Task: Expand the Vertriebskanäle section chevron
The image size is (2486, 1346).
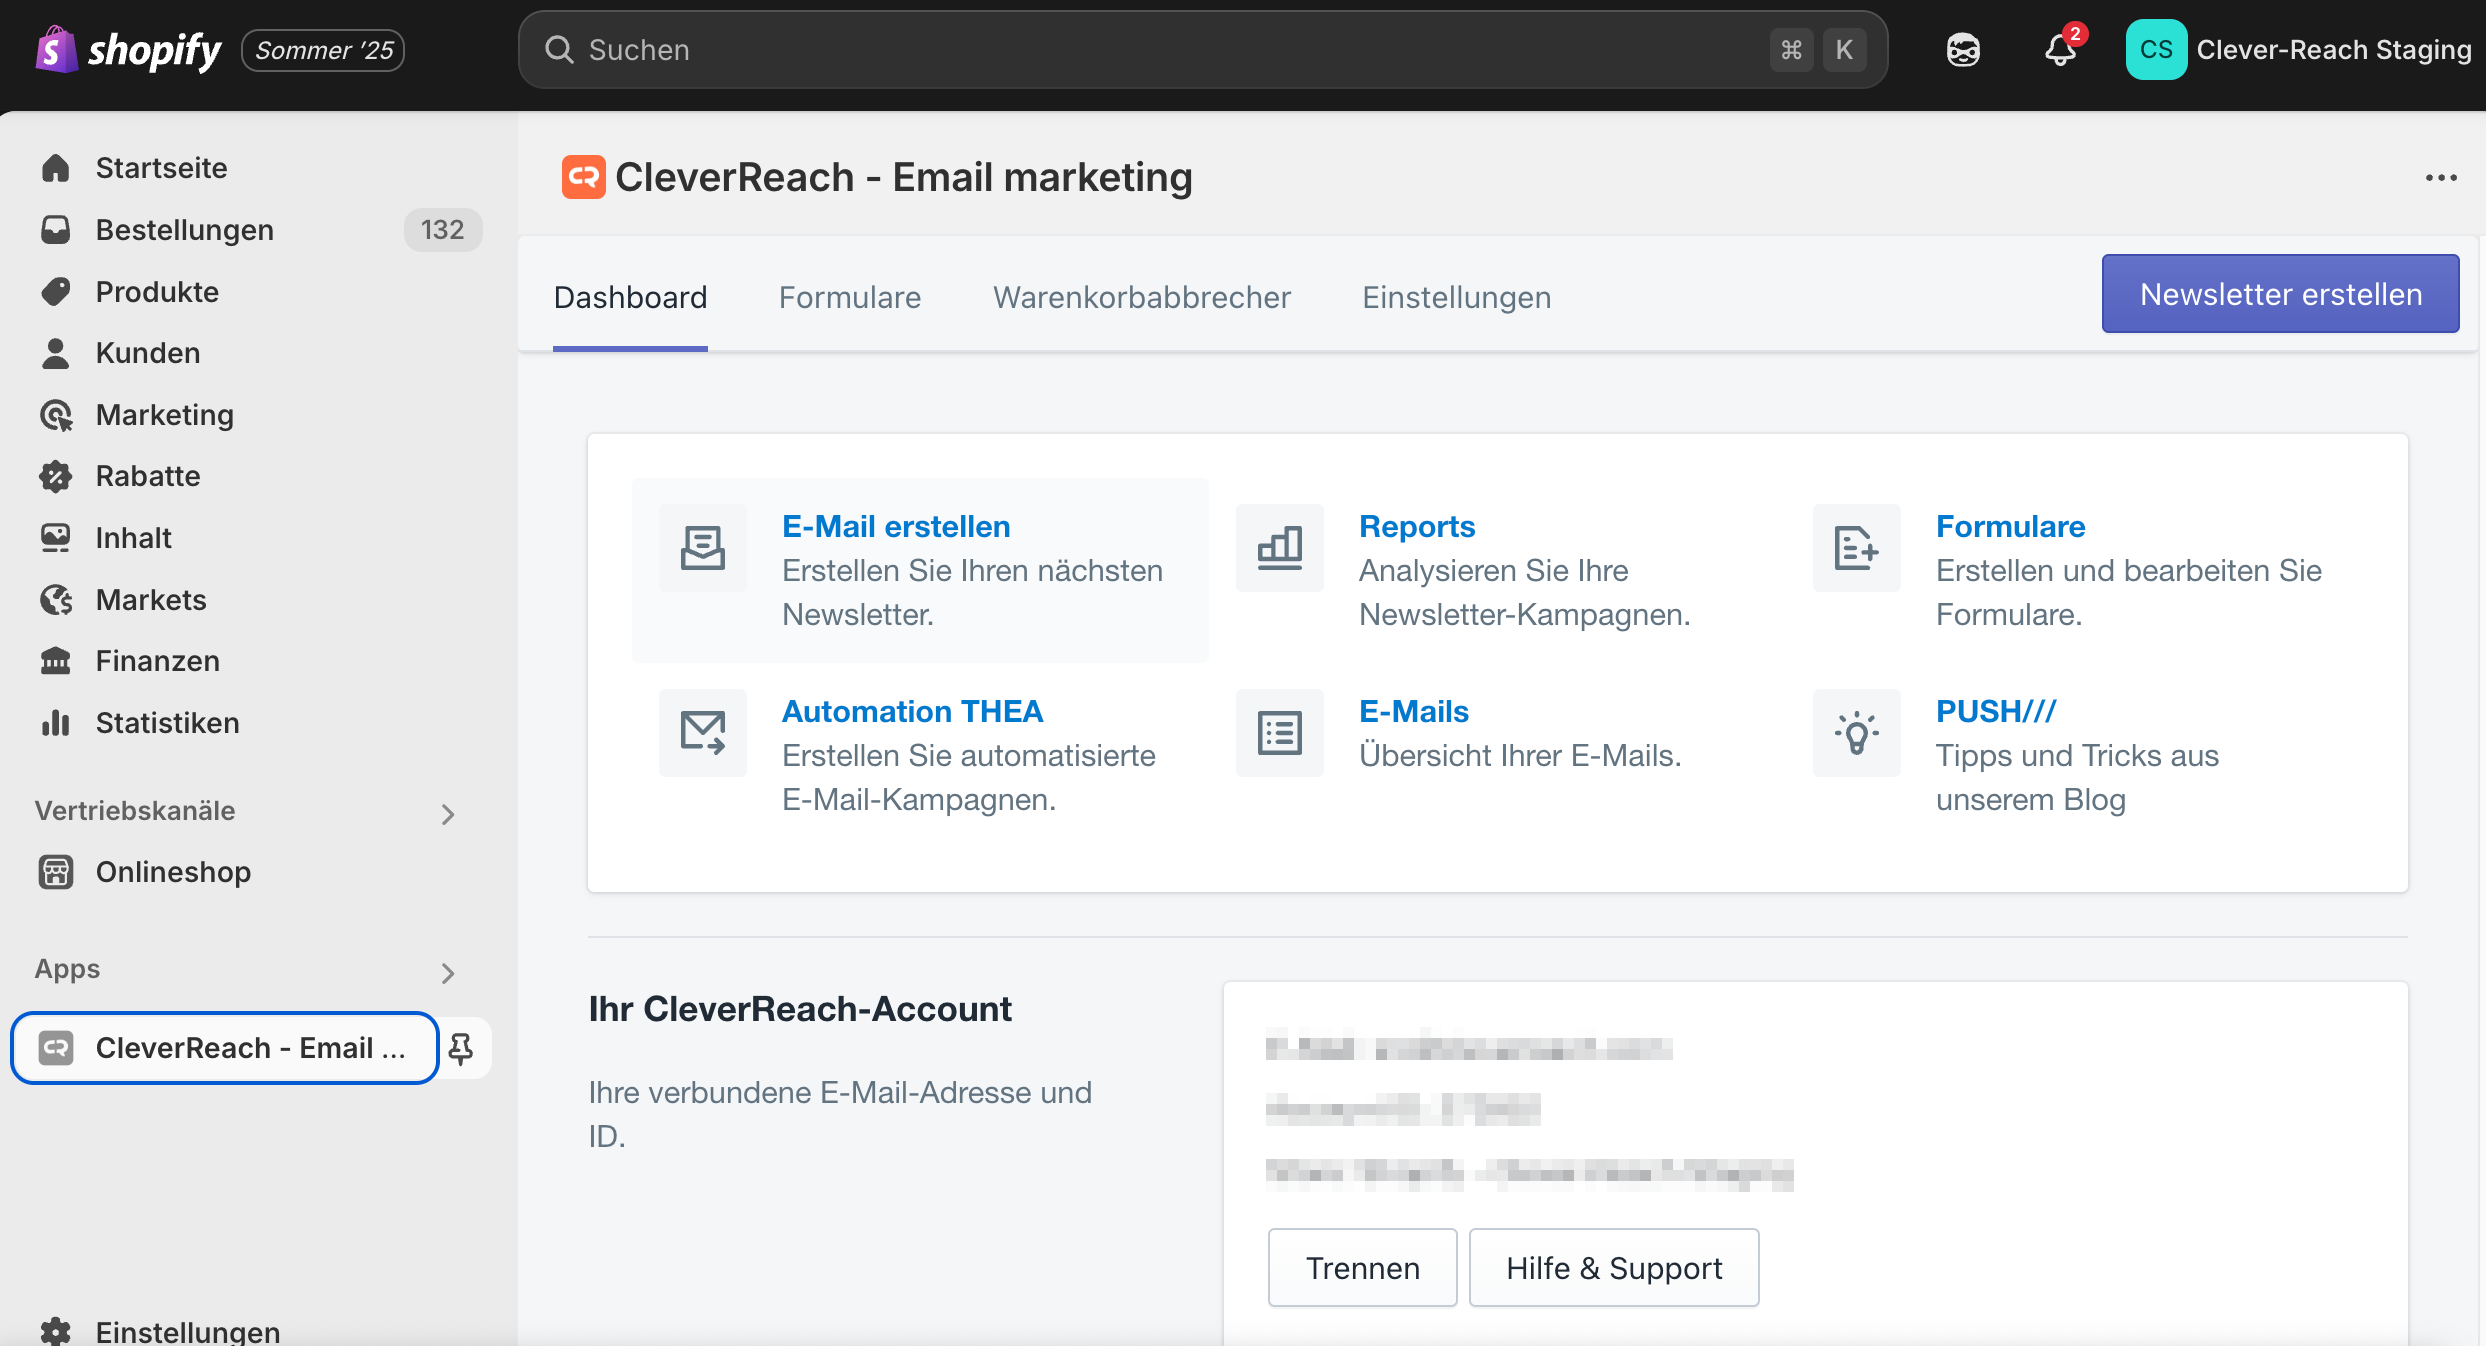Action: click(448, 814)
